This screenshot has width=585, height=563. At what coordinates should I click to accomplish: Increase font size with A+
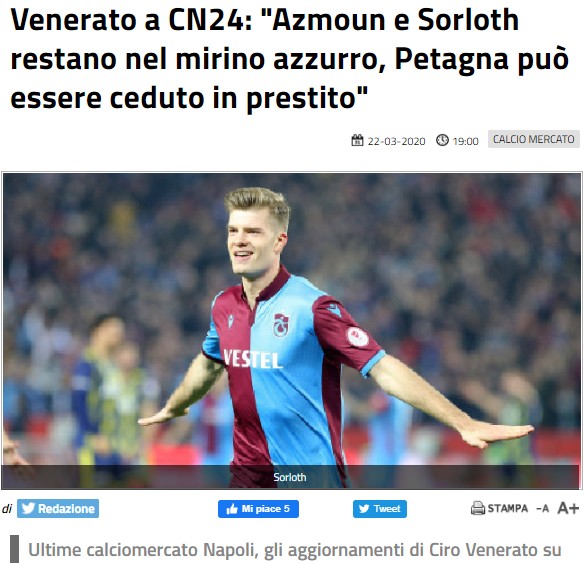[568, 508]
